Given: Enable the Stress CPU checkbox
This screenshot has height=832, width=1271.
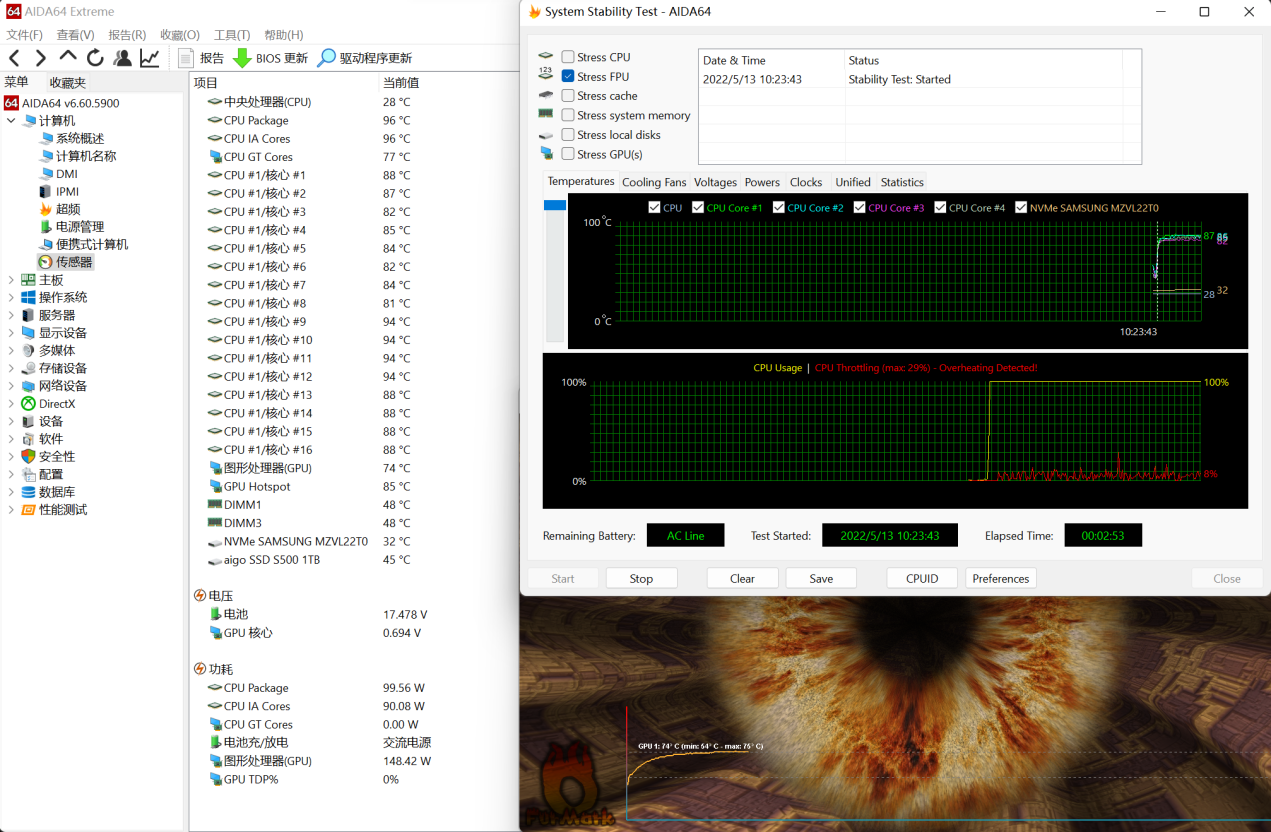Looking at the screenshot, I should click(568, 57).
